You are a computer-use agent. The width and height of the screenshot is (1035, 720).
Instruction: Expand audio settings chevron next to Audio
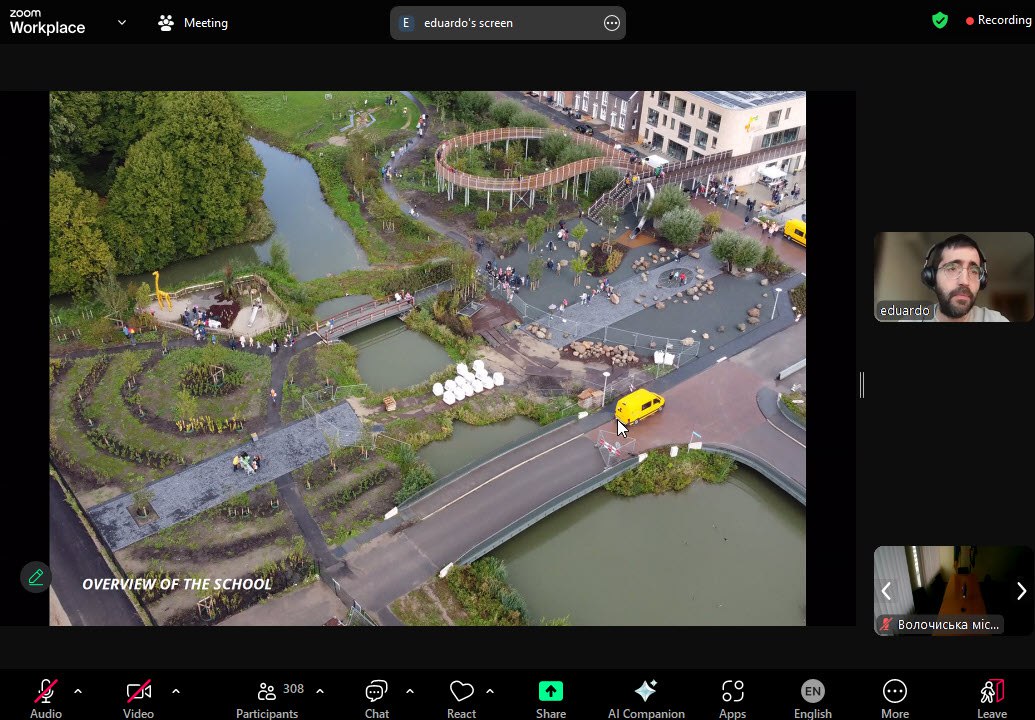pos(78,691)
